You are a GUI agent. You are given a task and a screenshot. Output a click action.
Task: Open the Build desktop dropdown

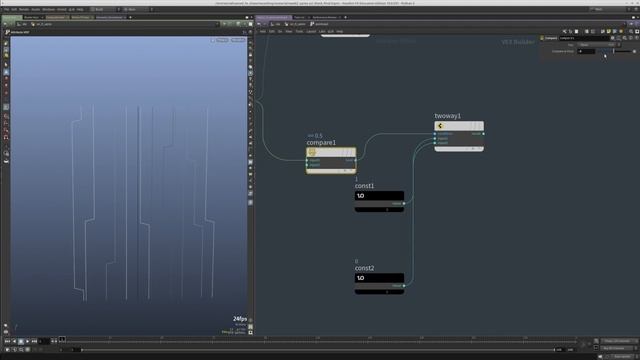[x=105, y=9]
